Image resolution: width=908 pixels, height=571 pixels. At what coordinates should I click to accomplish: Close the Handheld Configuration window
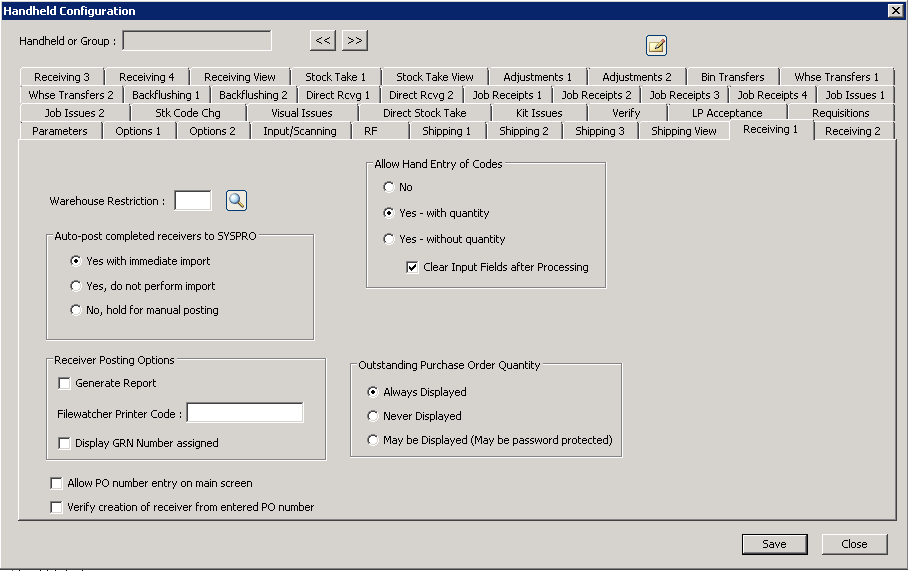click(x=894, y=10)
